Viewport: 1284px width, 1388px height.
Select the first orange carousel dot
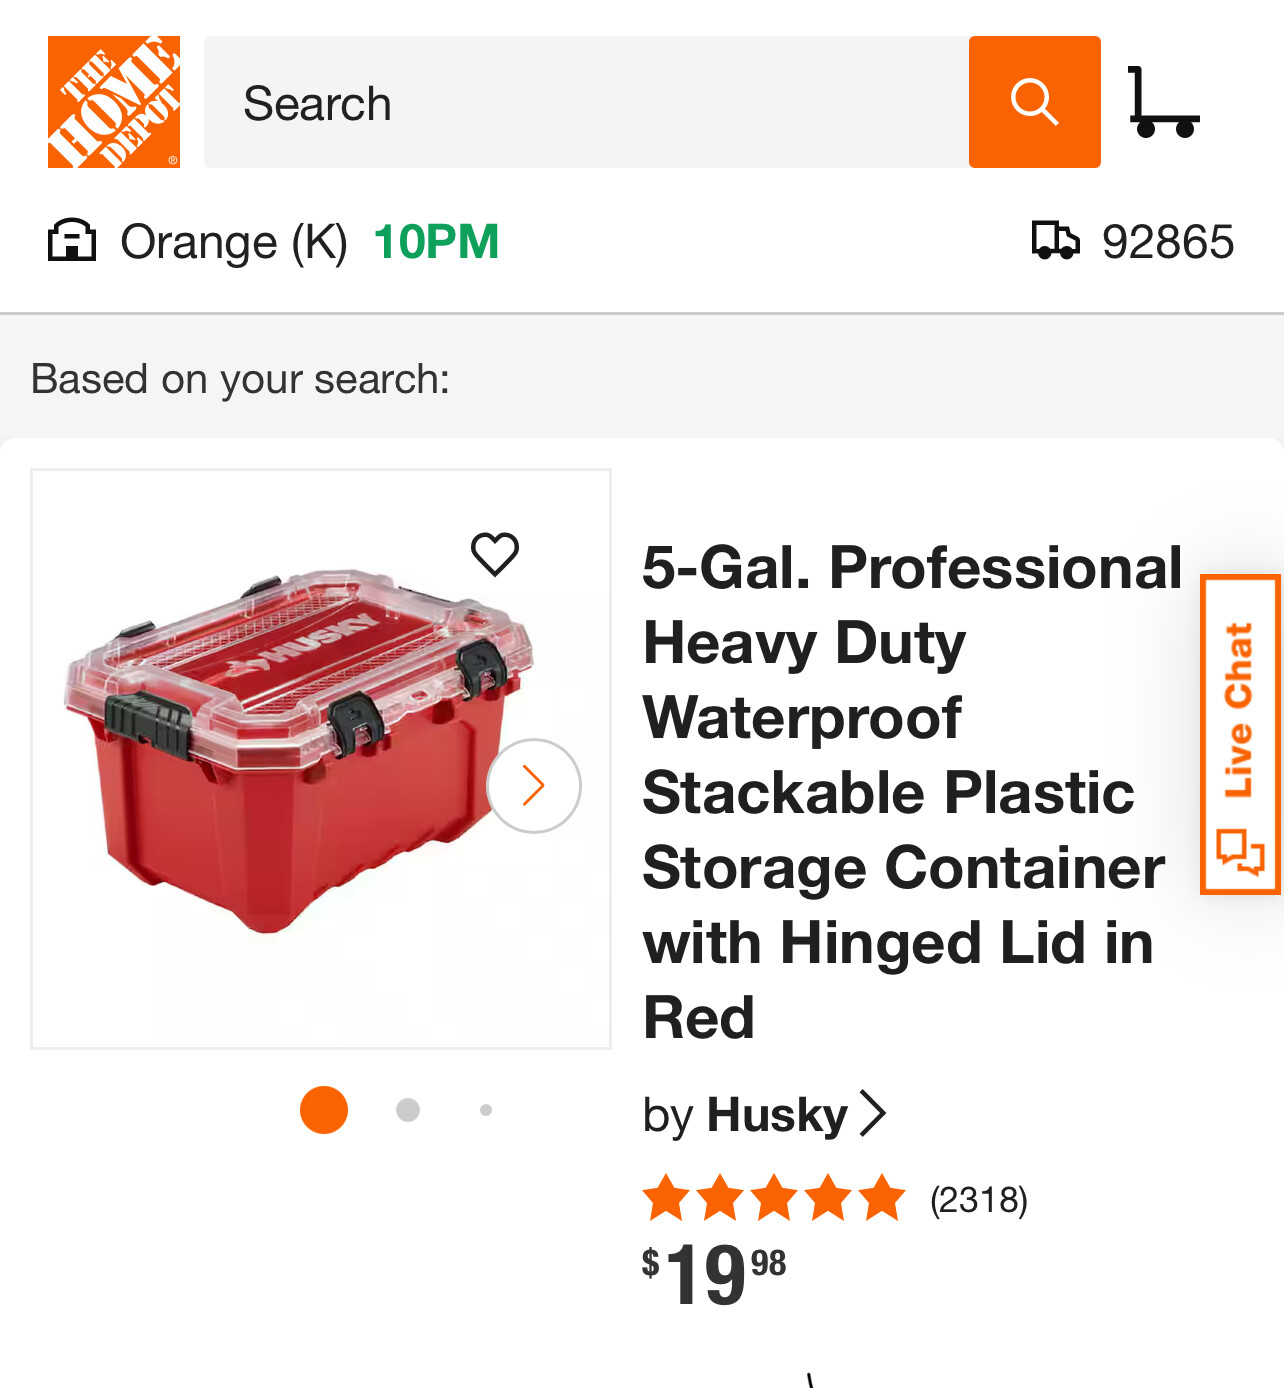tap(324, 1110)
